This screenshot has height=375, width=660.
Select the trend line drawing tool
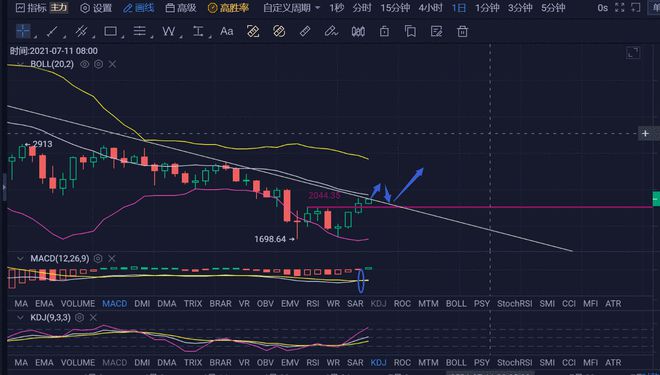[52, 31]
